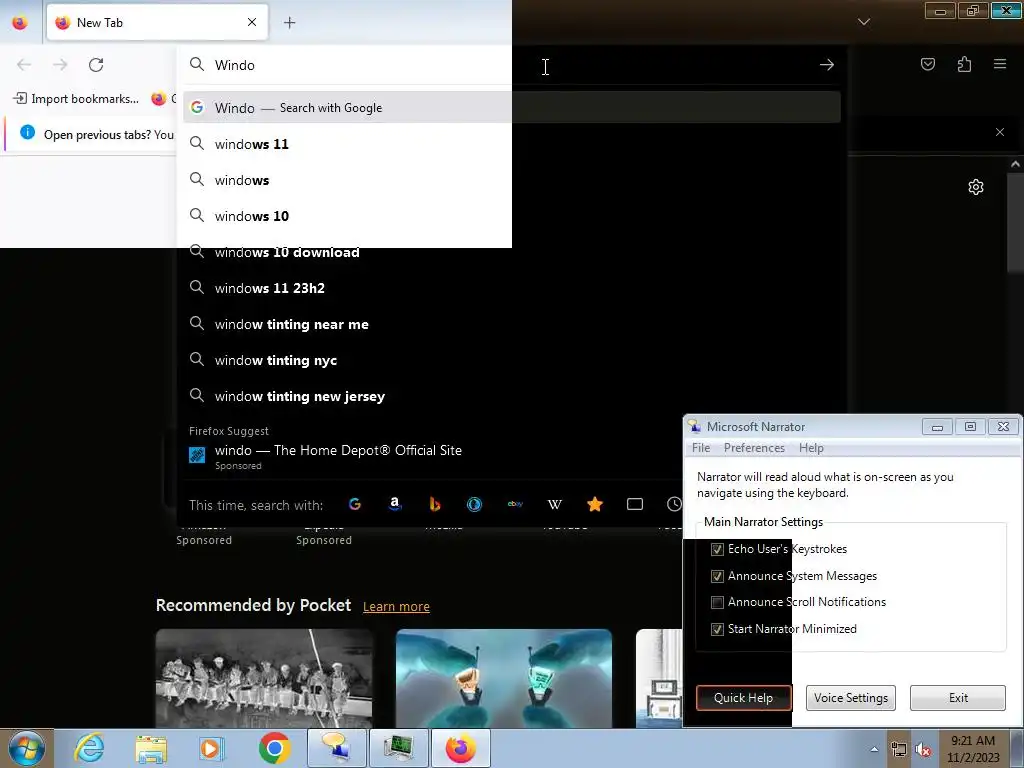Search this time with Amazon
1024x768 pixels.
394,504
